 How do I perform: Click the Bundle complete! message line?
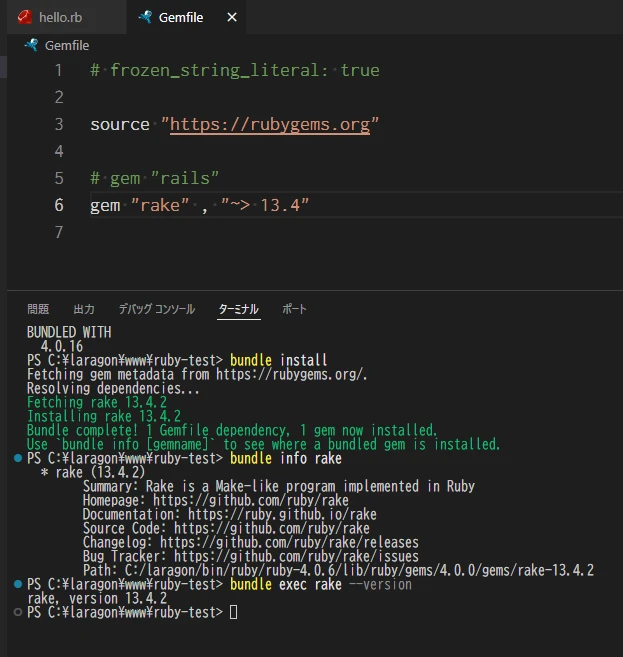pyautogui.click(x=232, y=430)
